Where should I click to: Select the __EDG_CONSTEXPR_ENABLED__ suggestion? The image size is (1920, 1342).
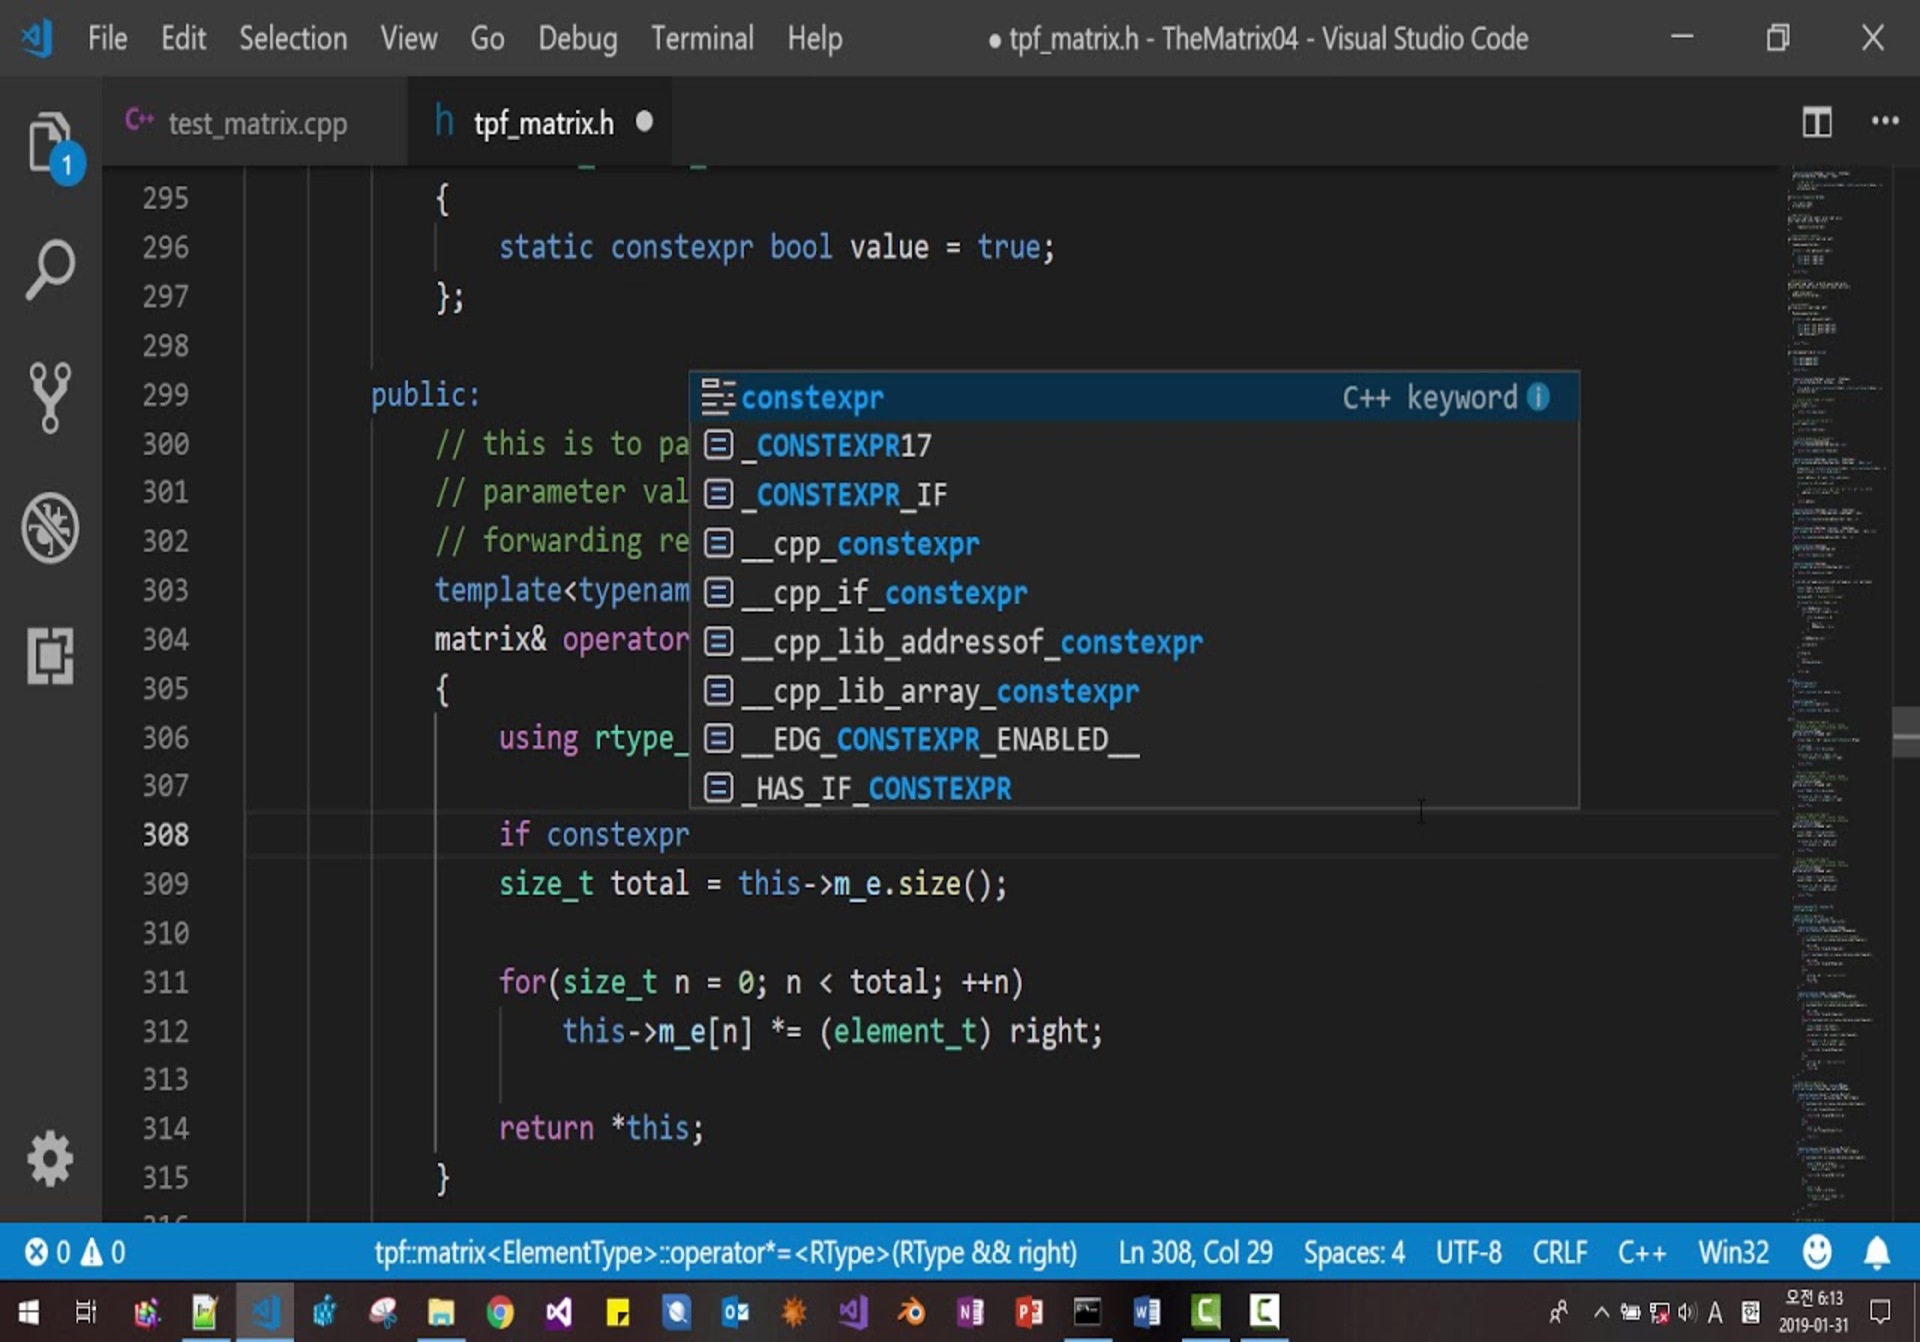(1134, 739)
